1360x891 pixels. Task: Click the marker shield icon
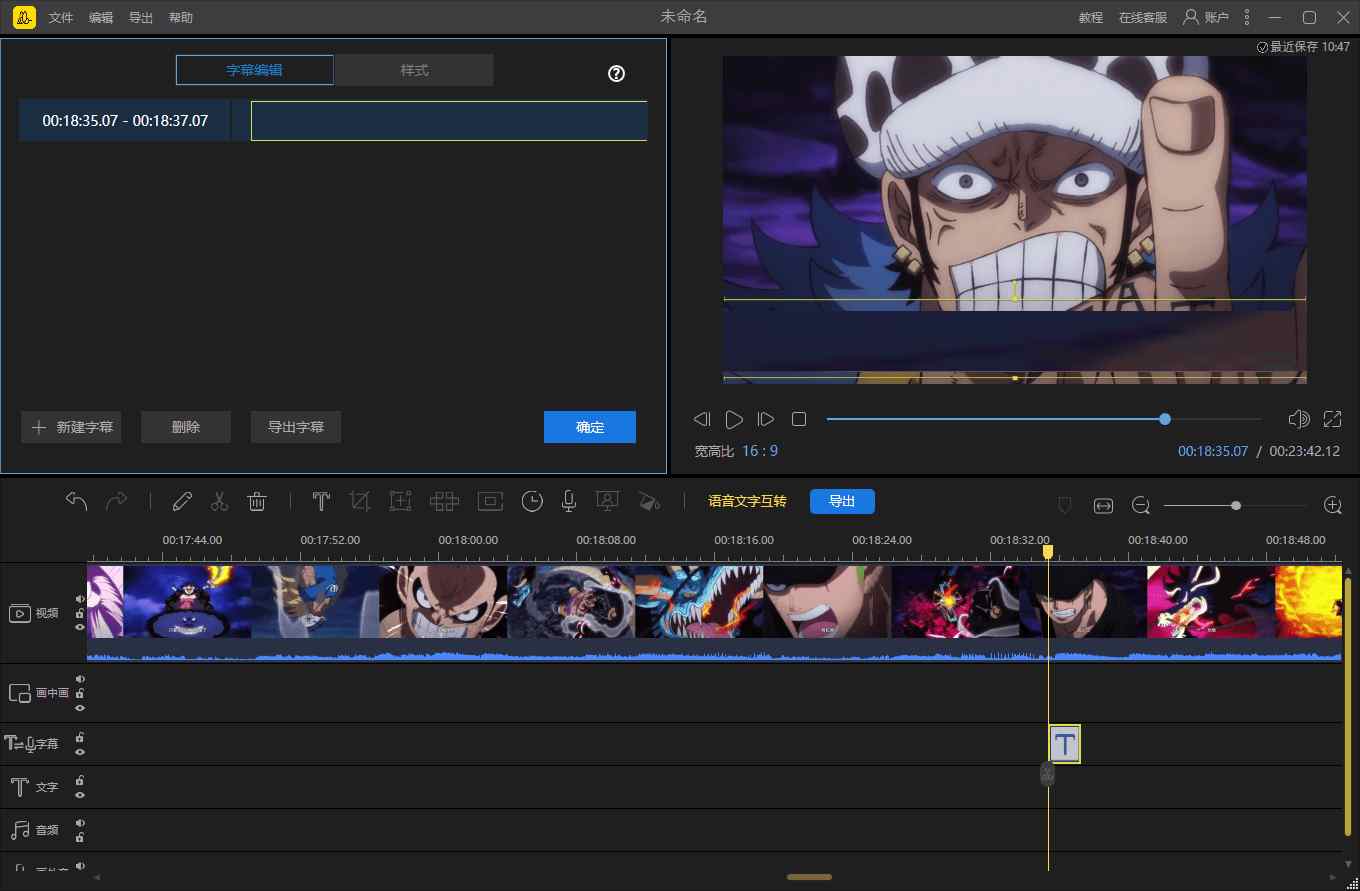(x=1065, y=506)
